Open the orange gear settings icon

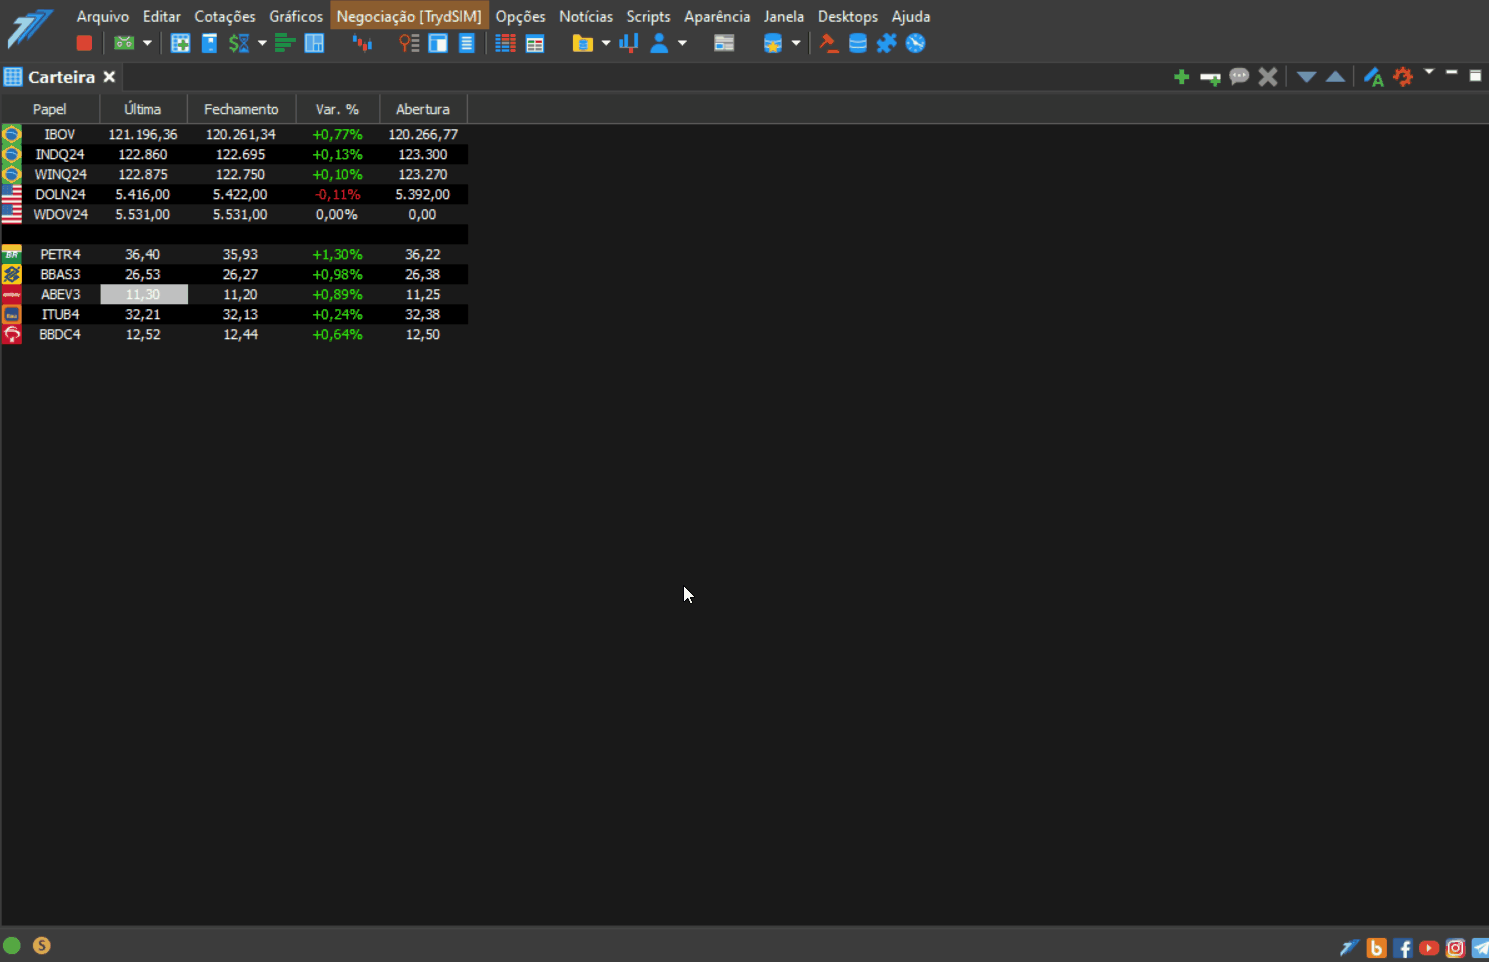1403,77
